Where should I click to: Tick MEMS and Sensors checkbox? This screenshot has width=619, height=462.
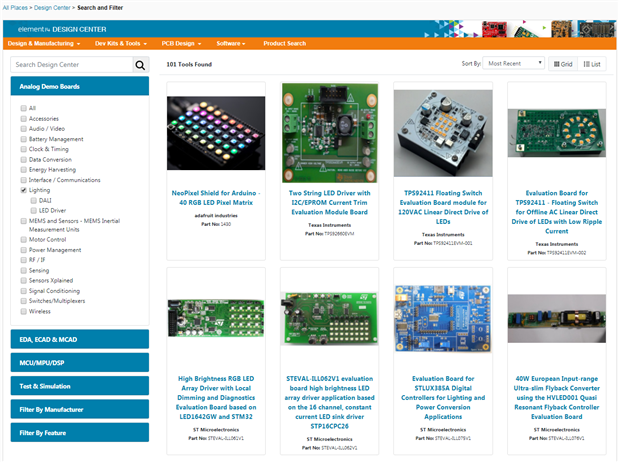pyautogui.click(x=24, y=221)
